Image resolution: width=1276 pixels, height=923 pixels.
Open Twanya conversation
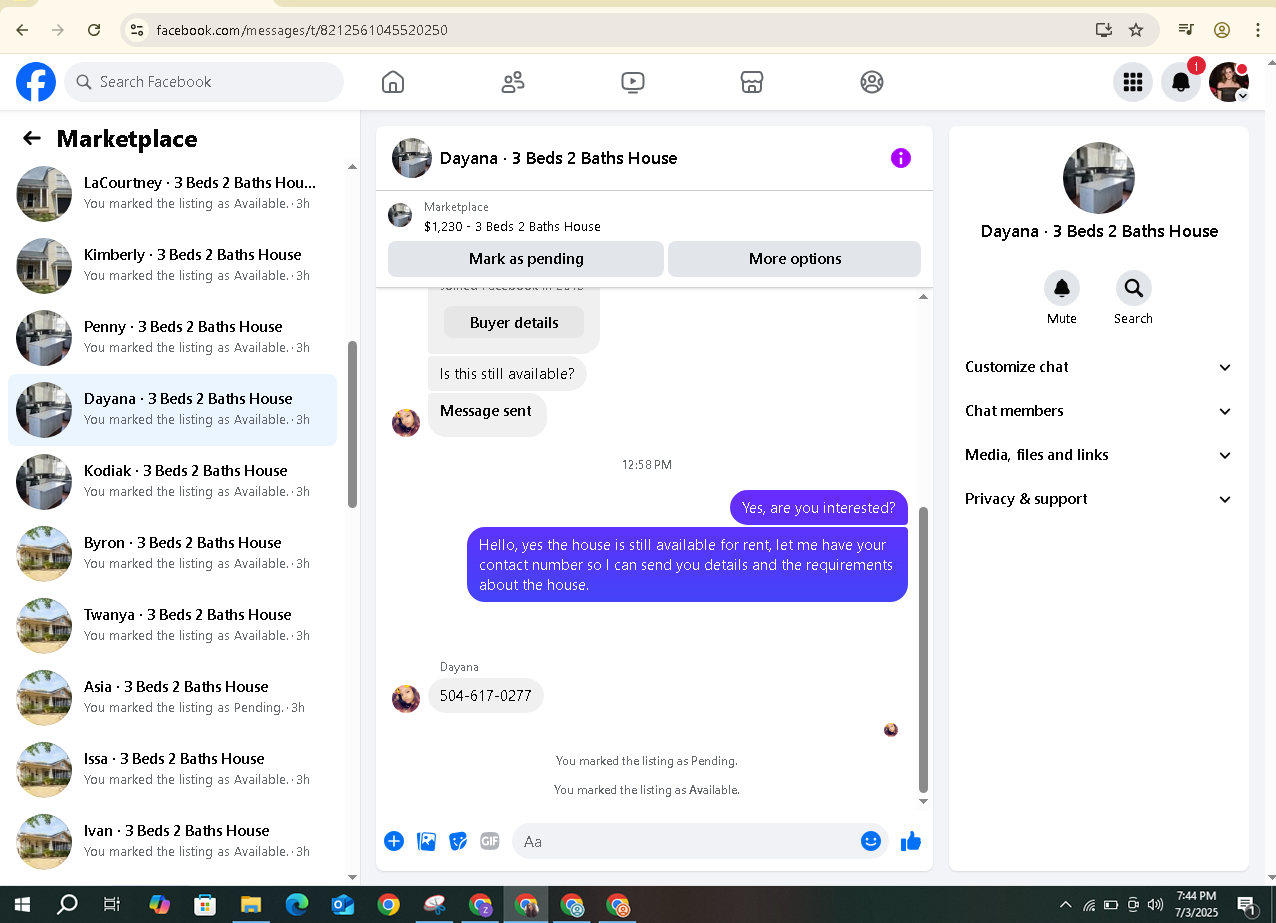(172, 626)
